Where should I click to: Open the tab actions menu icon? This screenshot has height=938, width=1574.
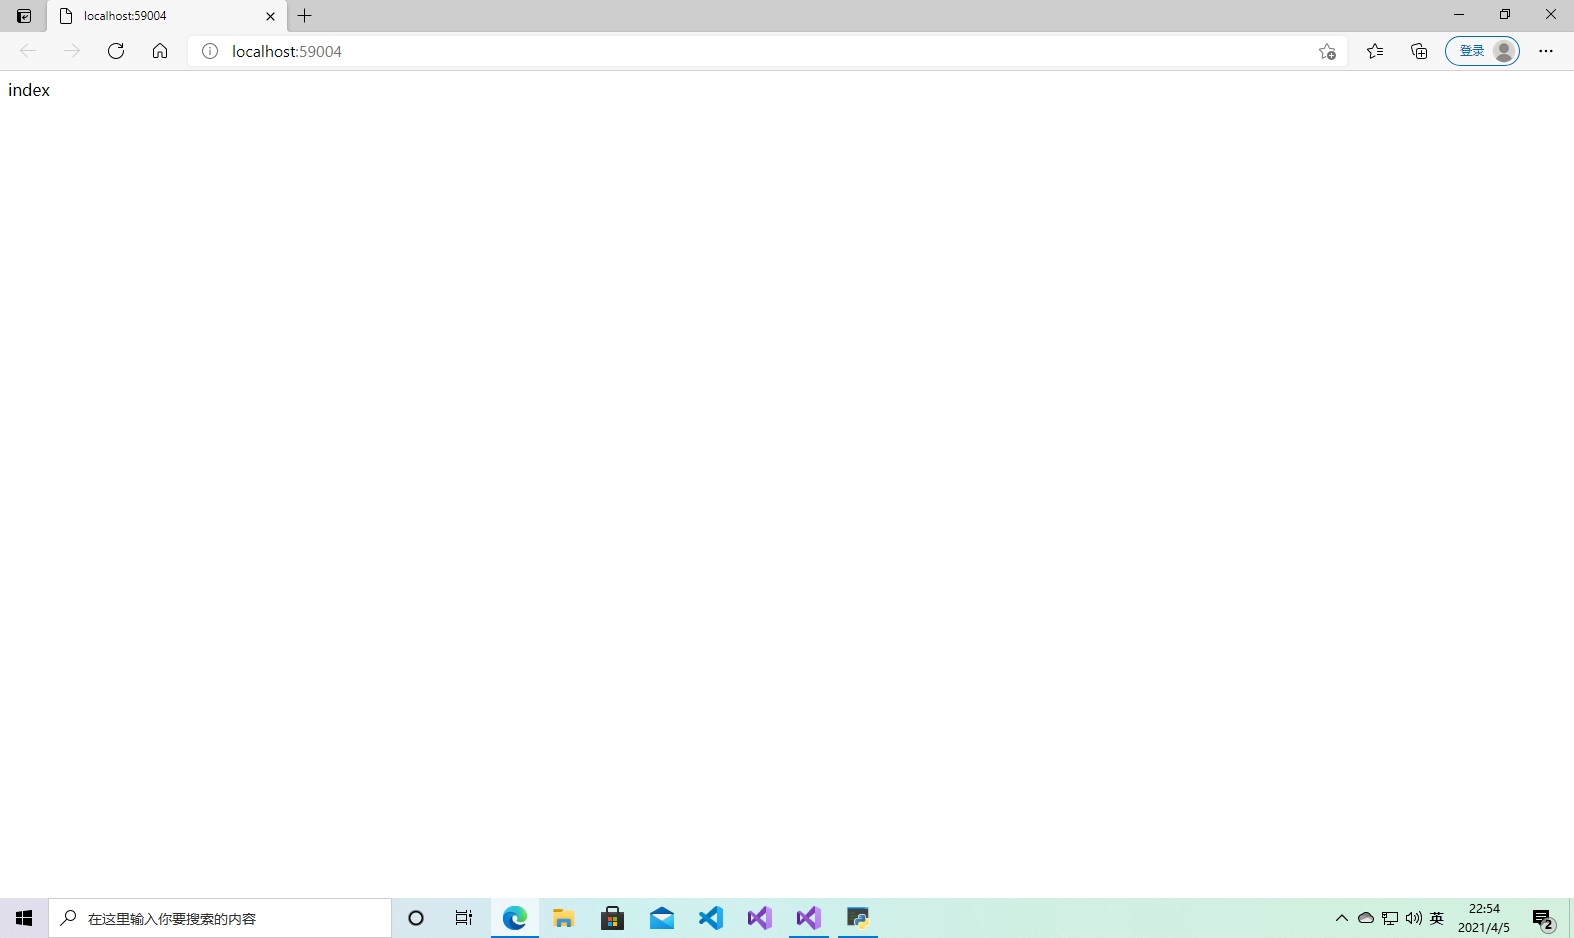coord(24,16)
